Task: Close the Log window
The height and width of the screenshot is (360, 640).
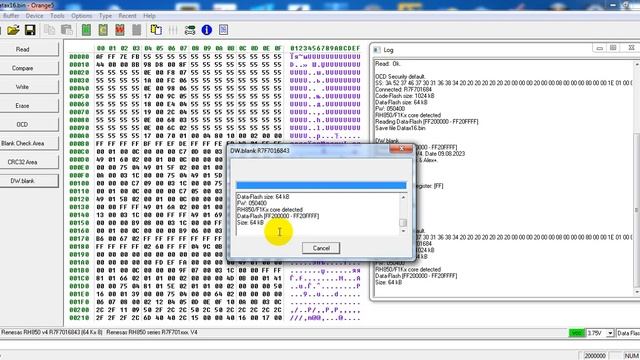Action: pos(631,49)
